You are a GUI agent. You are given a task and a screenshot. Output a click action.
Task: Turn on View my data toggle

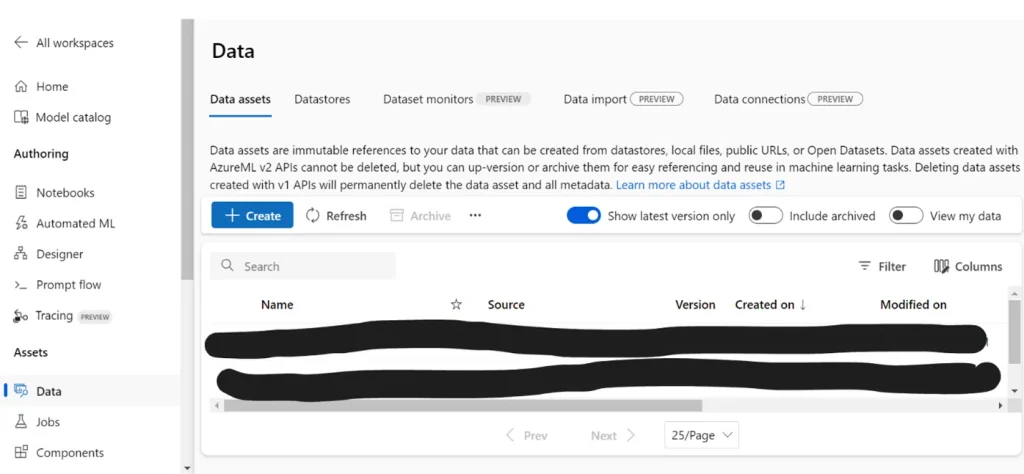(906, 216)
